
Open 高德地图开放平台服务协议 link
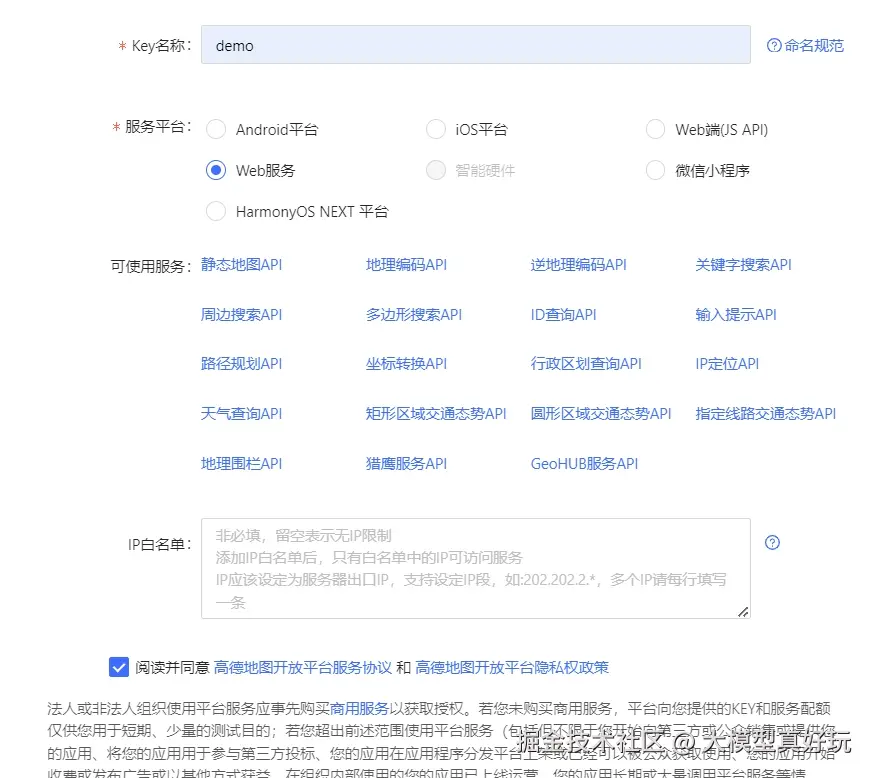[x=303, y=668]
